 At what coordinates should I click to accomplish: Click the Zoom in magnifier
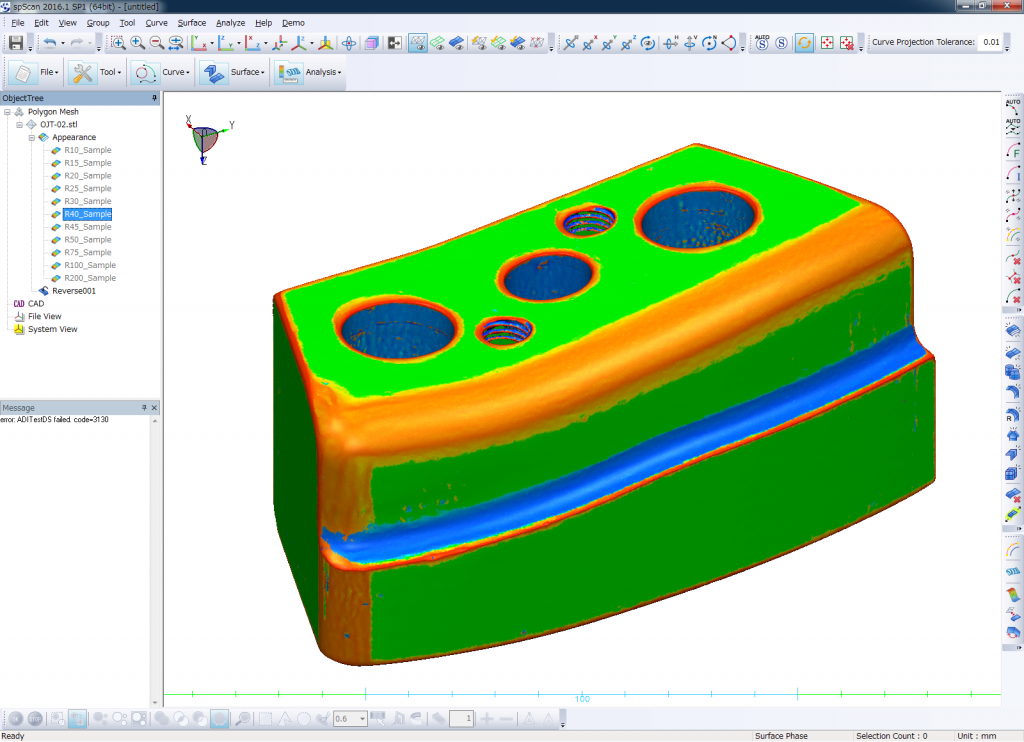[x=138, y=43]
